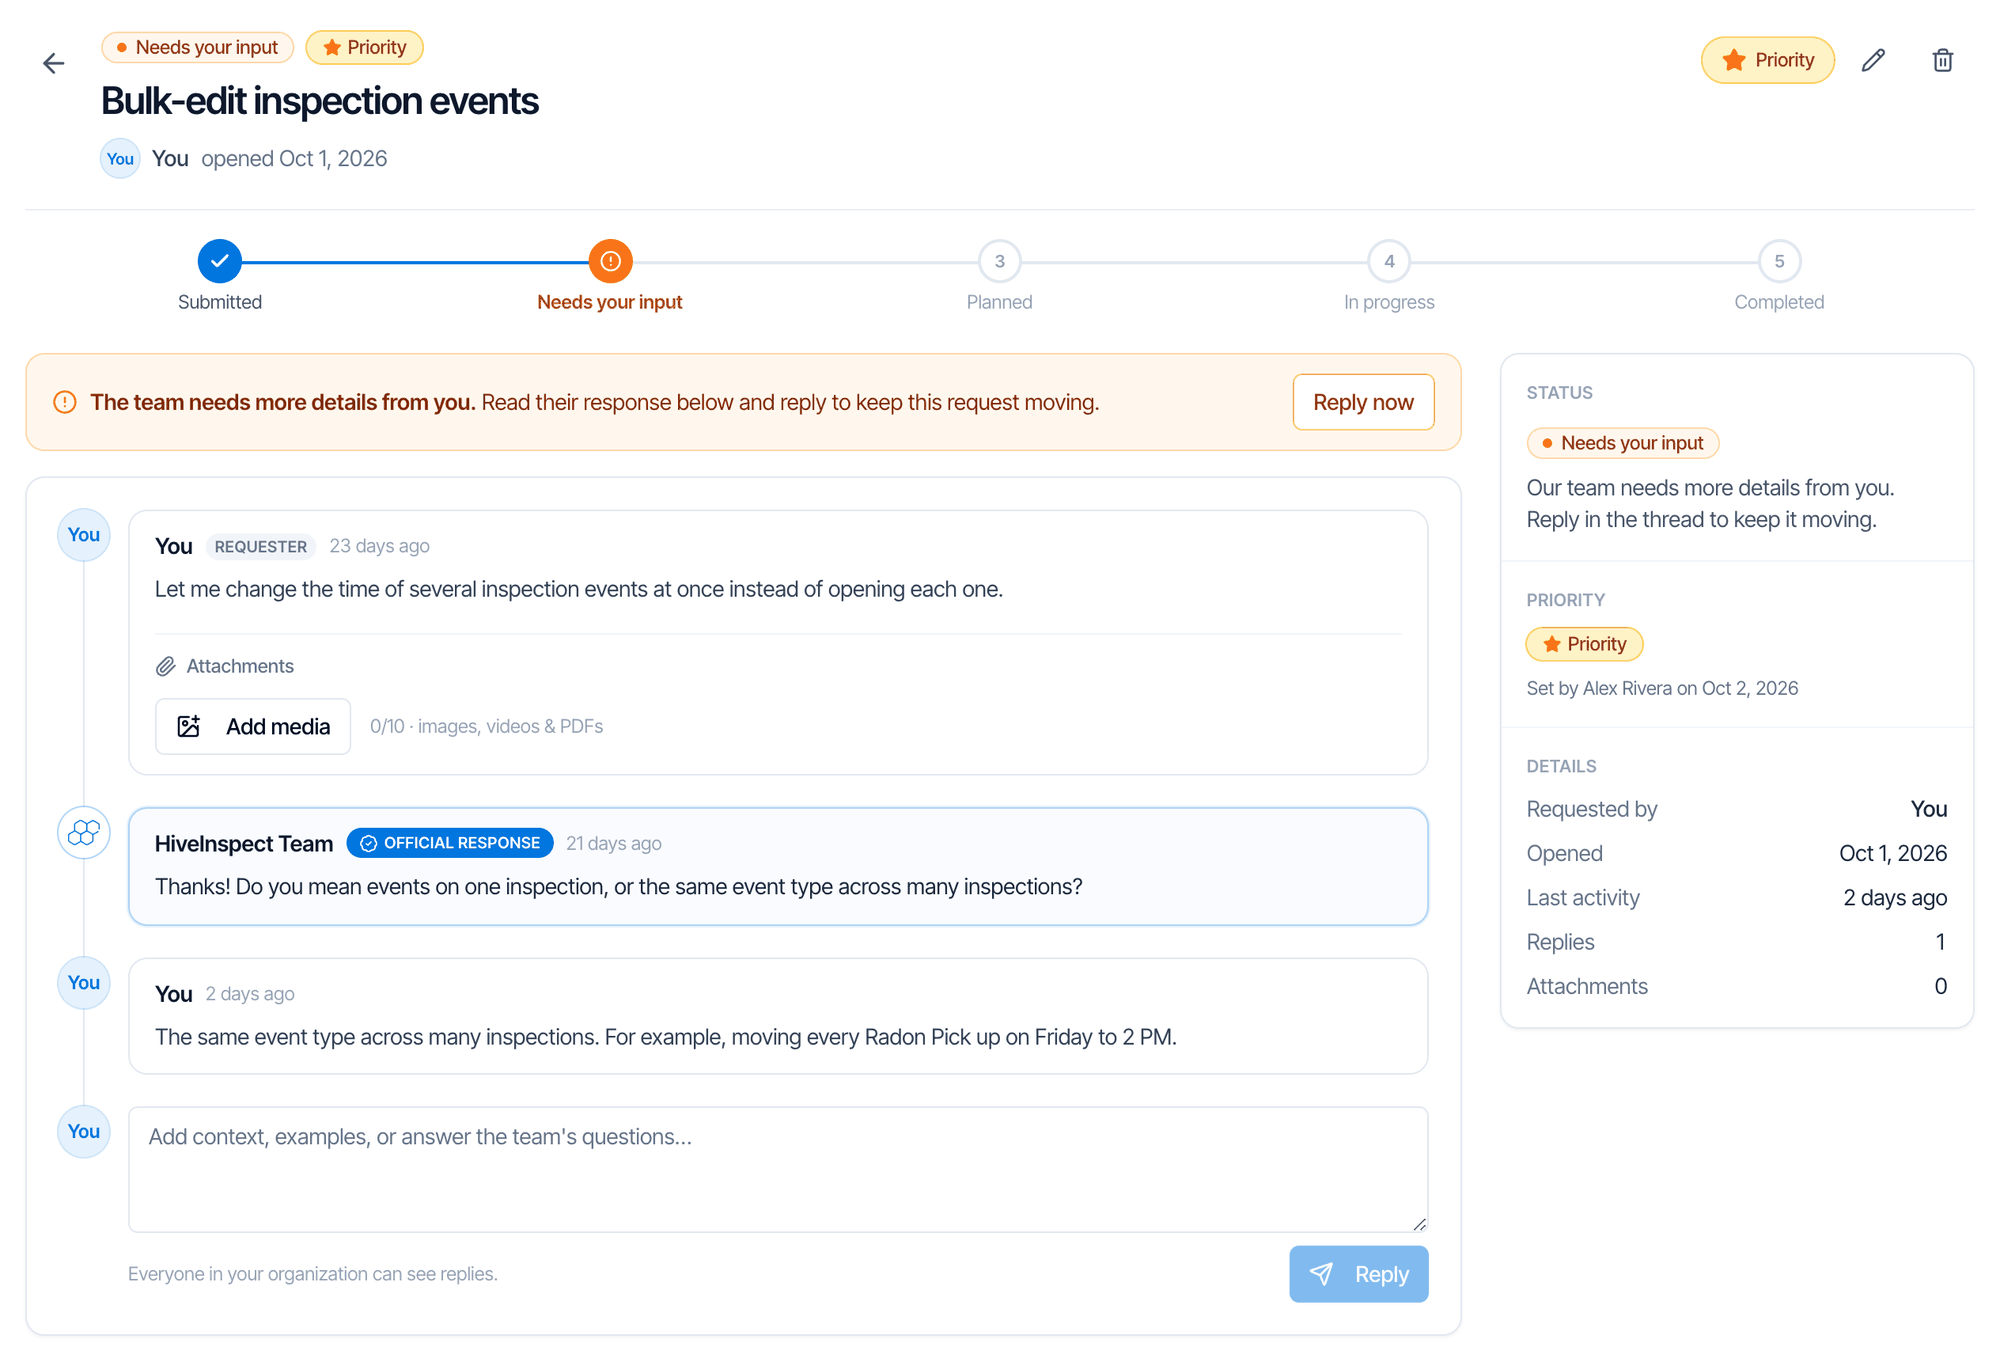Click the OFFICIAL RESPONSE badge
Viewport: 2000px width, 1358px height.
click(x=450, y=843)
